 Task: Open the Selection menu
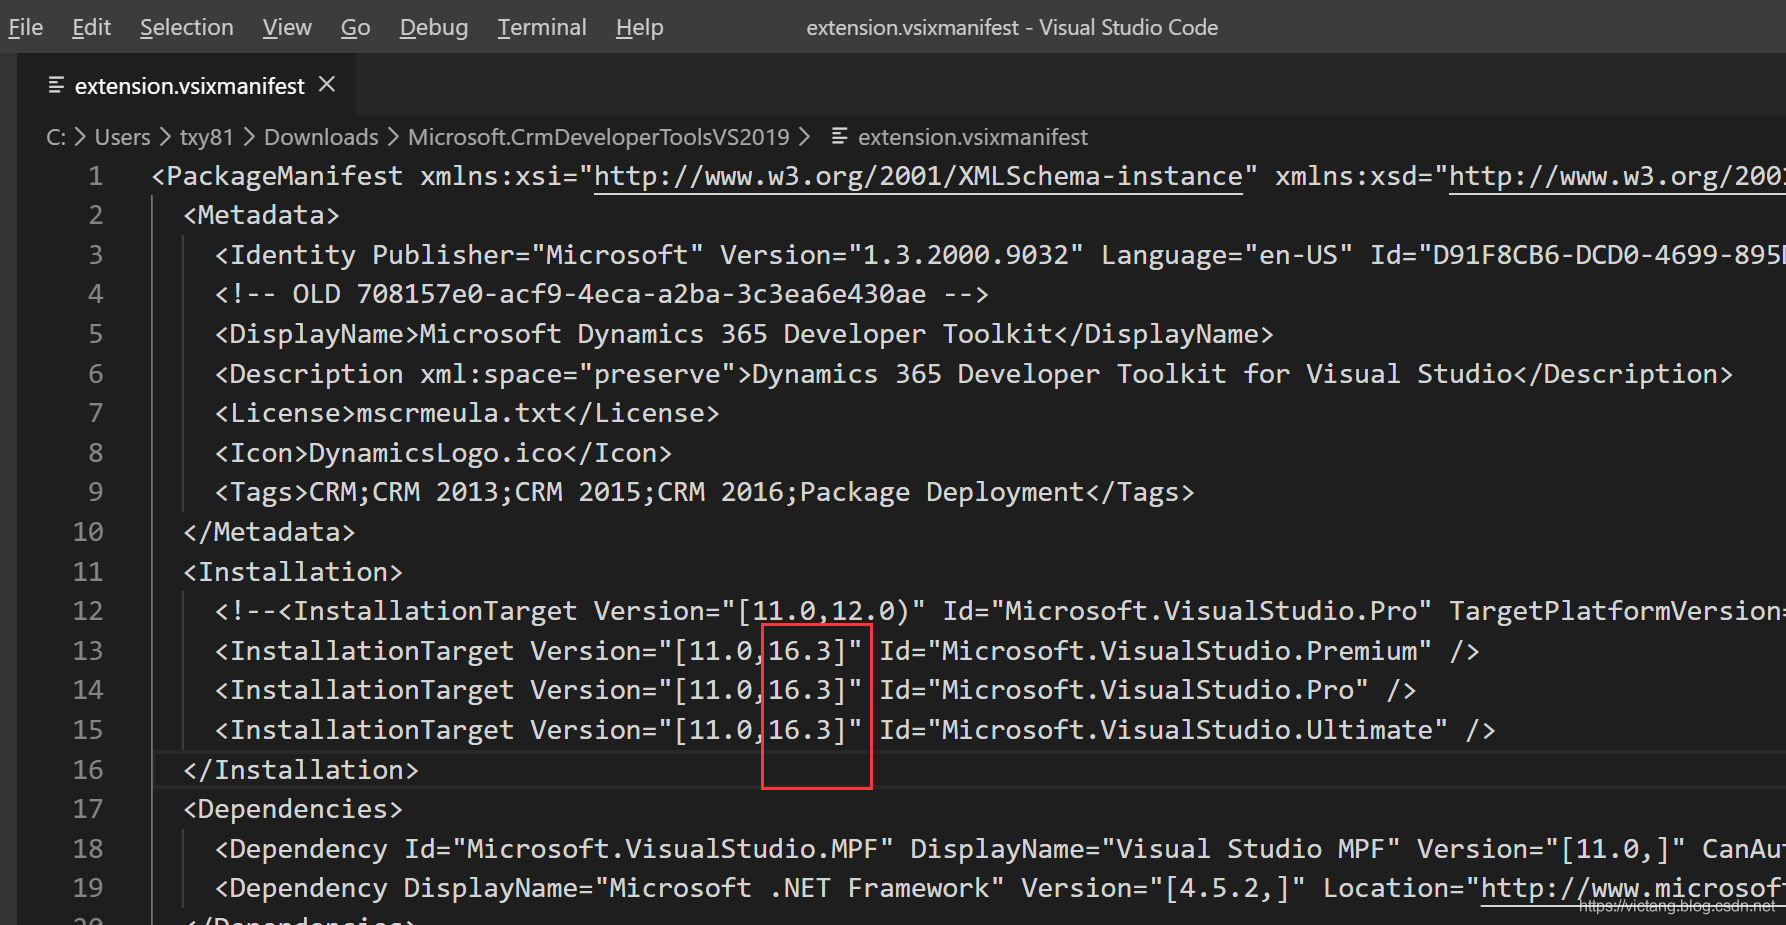187,27
